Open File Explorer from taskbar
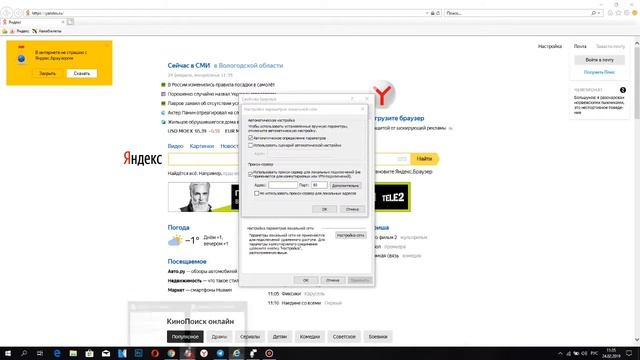Image resolution: width=640 pixels, height=360 pixels. 73,353
